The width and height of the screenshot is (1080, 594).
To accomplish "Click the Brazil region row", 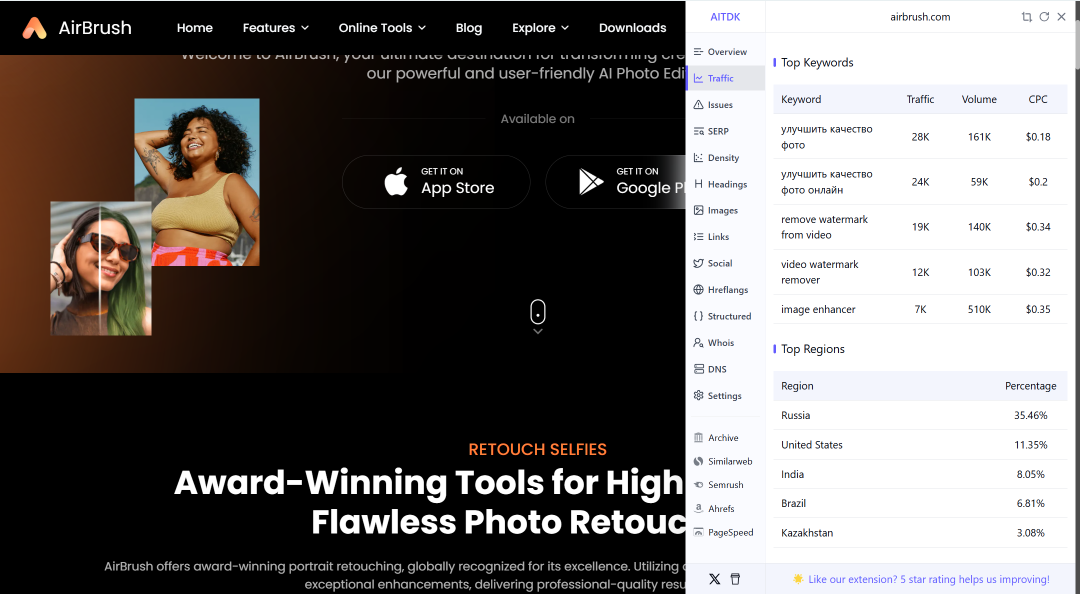I will (920, 504).
